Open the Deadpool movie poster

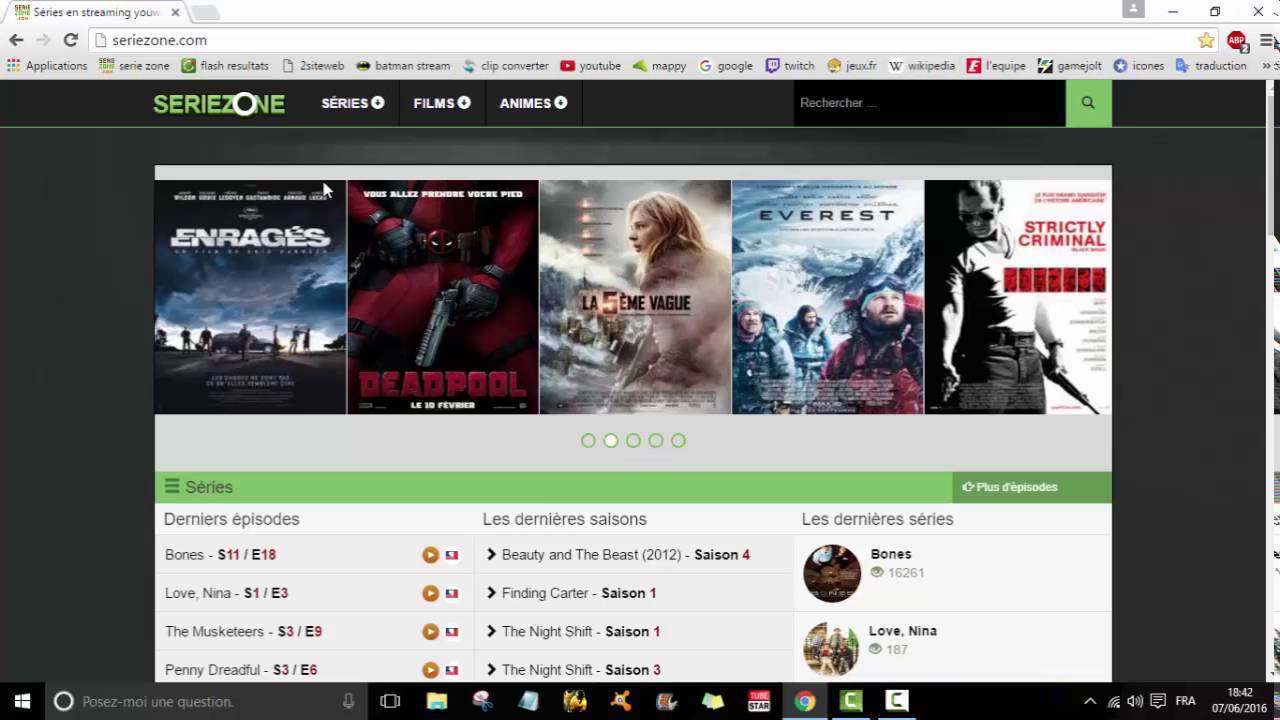443,297
